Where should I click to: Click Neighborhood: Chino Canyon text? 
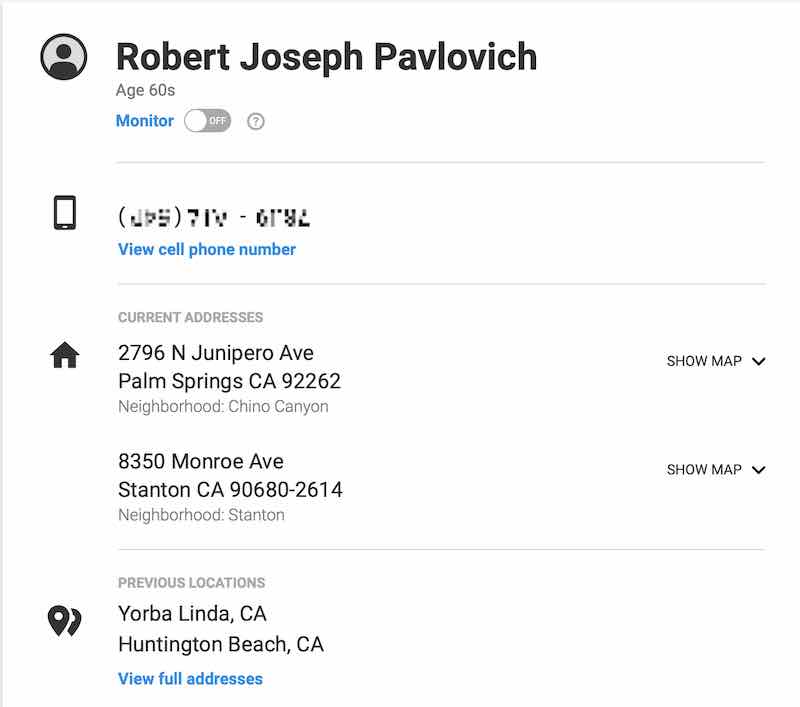click(x=223, y=407)
